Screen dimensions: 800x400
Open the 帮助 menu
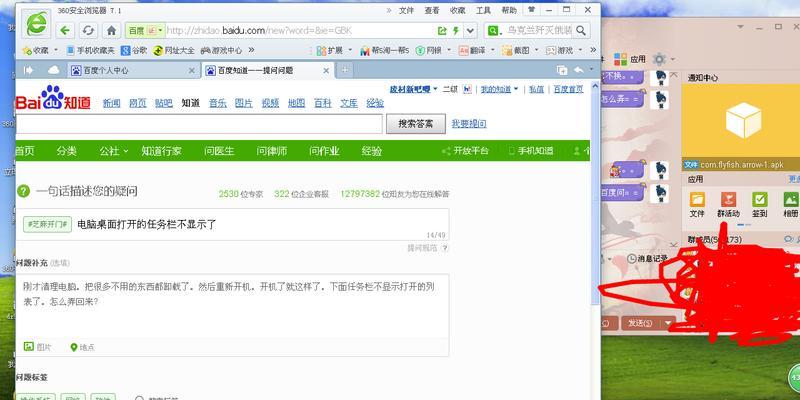coord(509,10)
